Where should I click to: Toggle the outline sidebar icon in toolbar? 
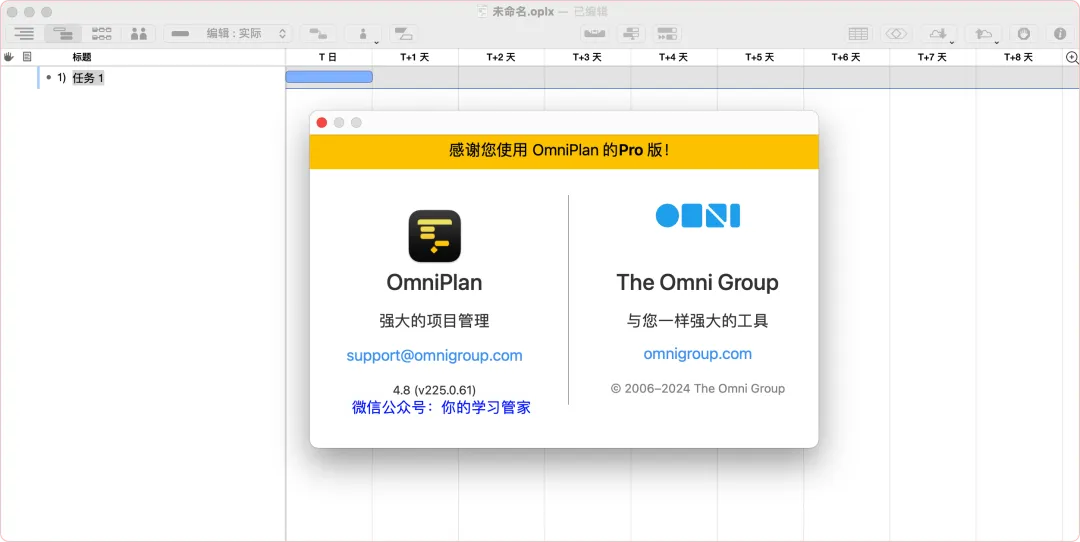(25, 33)
